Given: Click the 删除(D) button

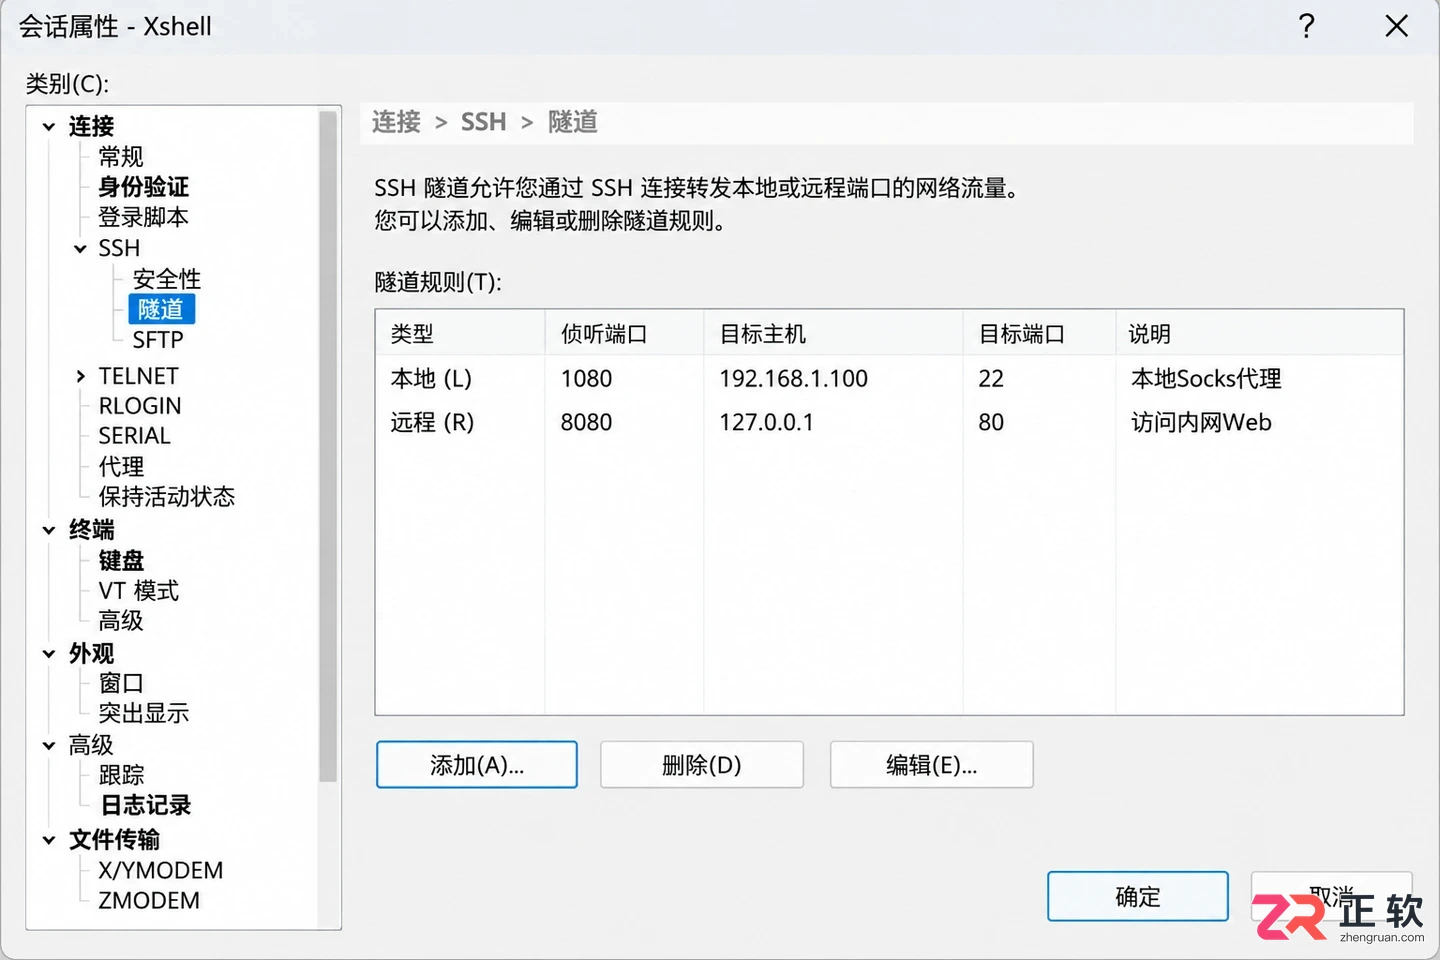Looking at the screenshot, I should (x=702, y=765).
